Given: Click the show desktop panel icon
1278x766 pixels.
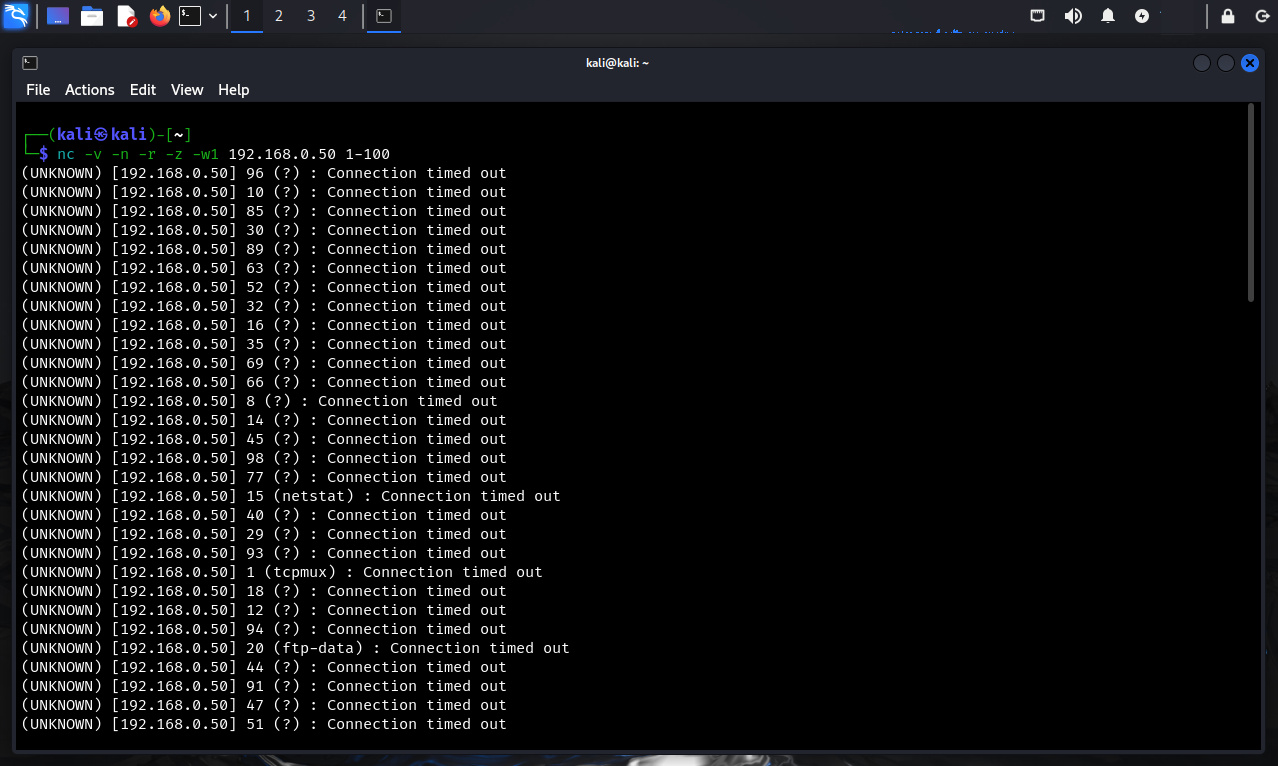Looking at the screenshot, I should tap(58, 16).
